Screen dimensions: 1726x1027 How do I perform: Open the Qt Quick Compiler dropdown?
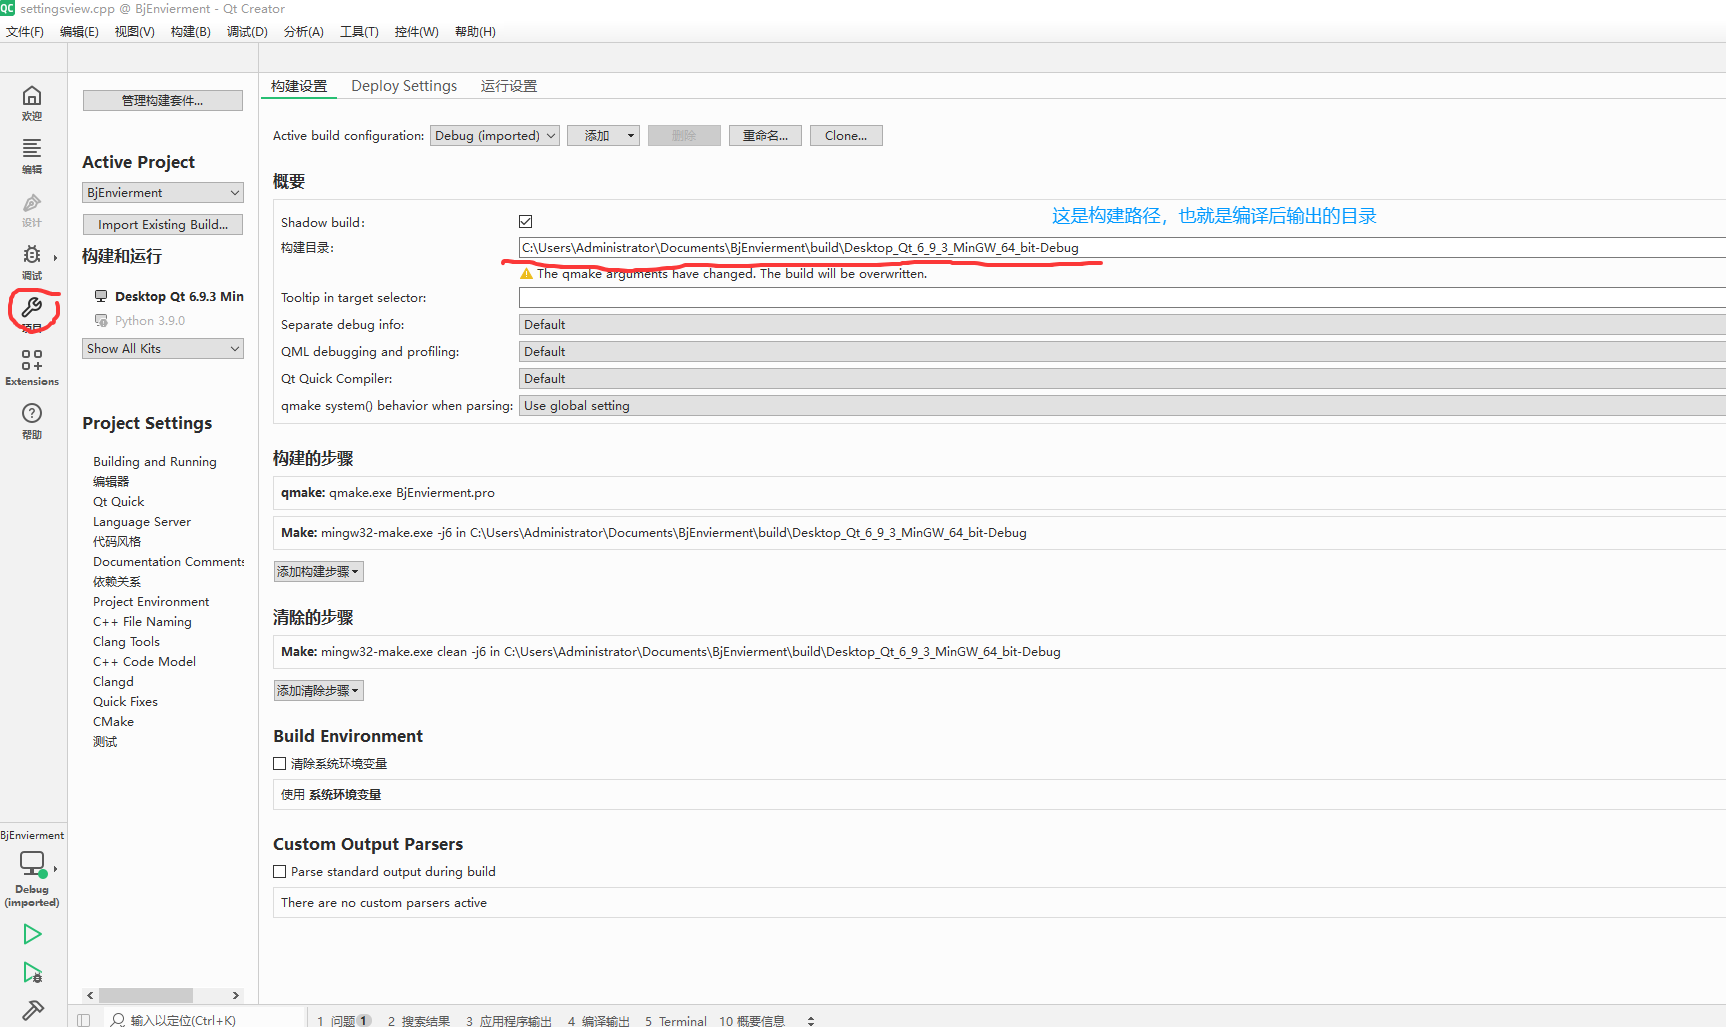[x=1122, y=379]
